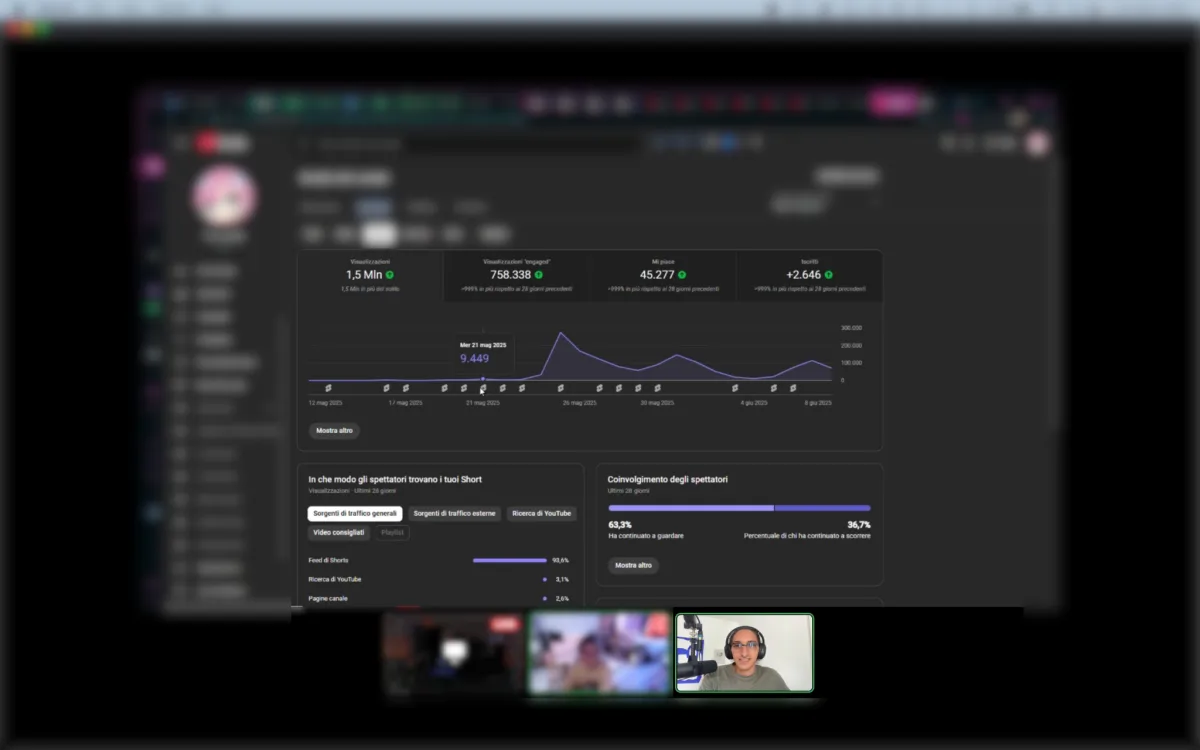The width and height of the screenshot is (1200, 750).
Task: Click the green up arrow beside 1,5 Mln
Action: pos(390,274)
